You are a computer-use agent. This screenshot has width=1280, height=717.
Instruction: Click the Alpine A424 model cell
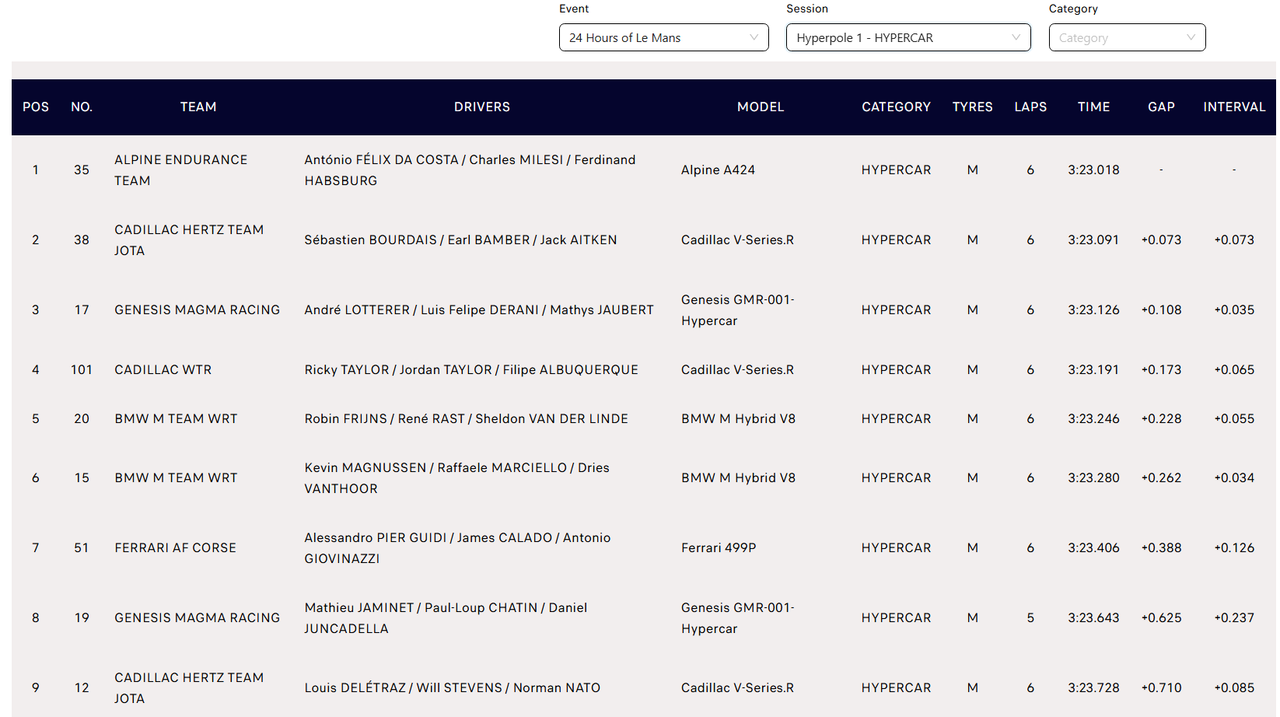coord(718,170)
